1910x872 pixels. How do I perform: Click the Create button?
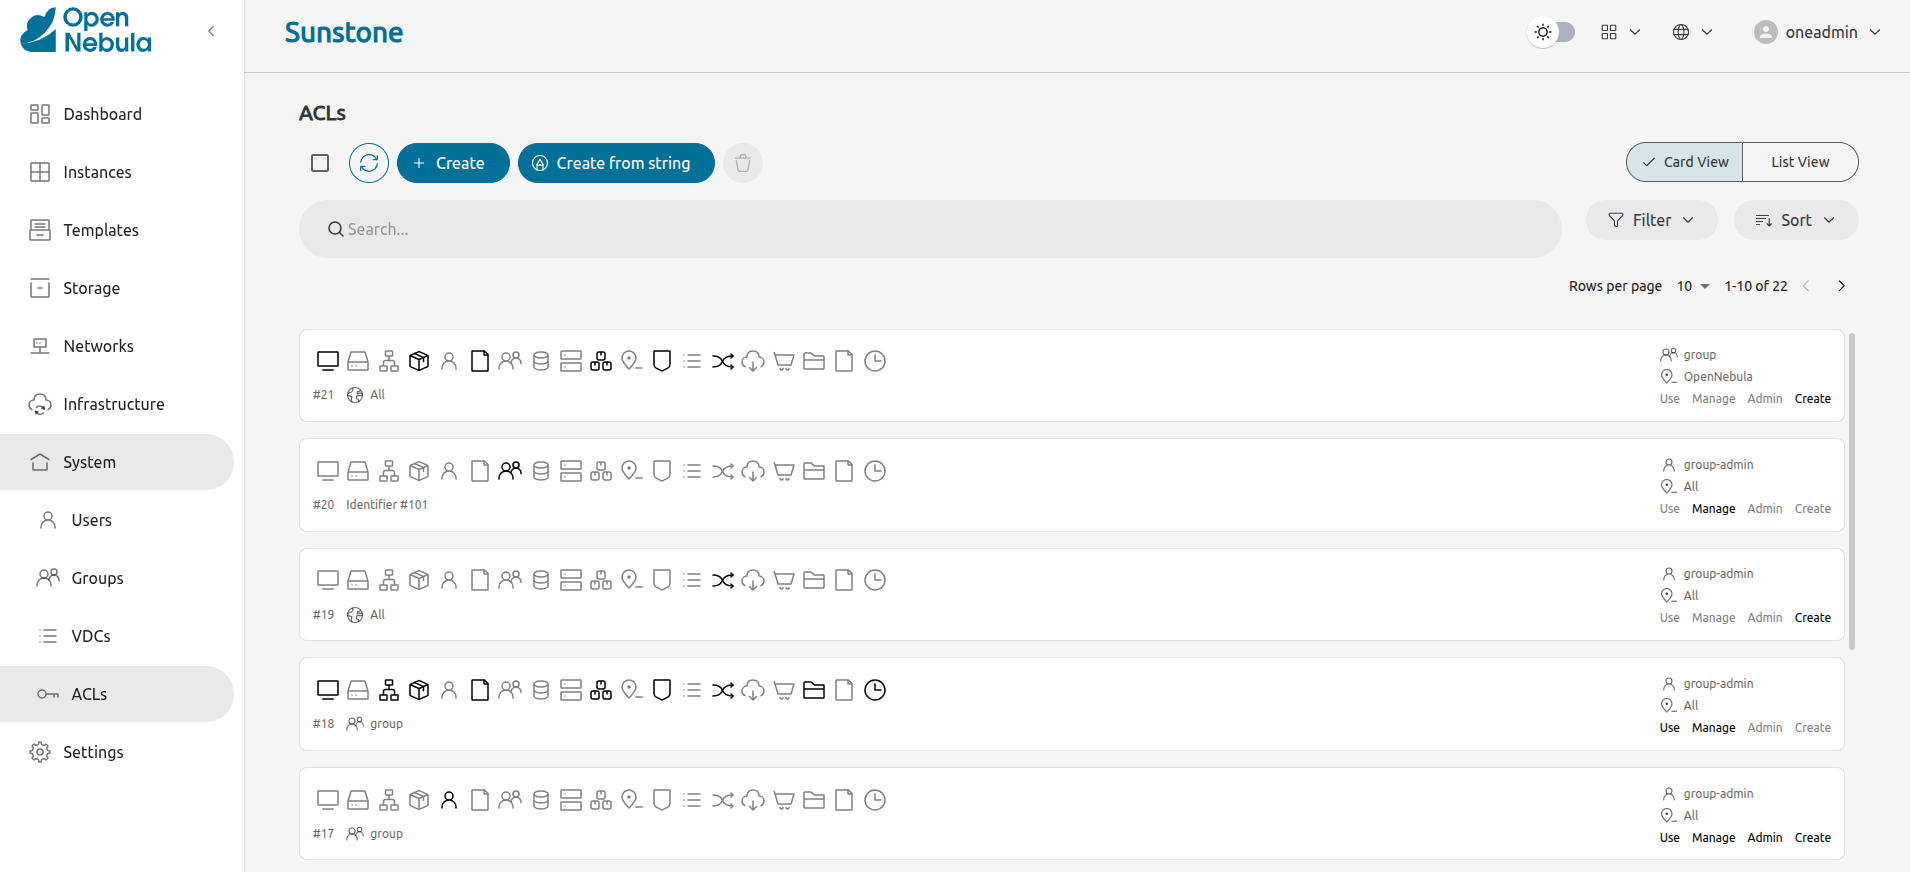[453, 163]
